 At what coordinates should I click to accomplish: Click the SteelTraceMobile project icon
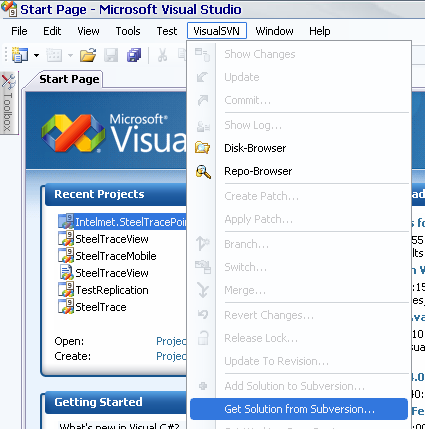66,256
